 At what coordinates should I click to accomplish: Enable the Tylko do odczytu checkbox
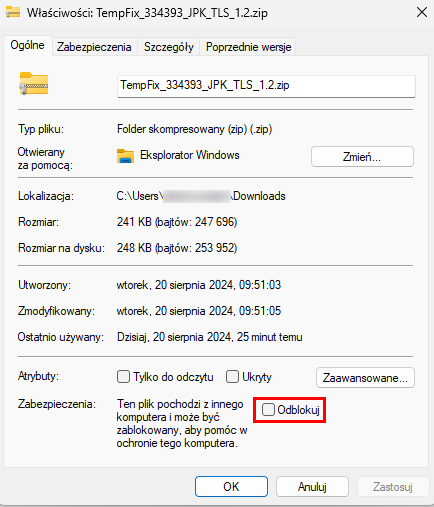click(123, 377)
